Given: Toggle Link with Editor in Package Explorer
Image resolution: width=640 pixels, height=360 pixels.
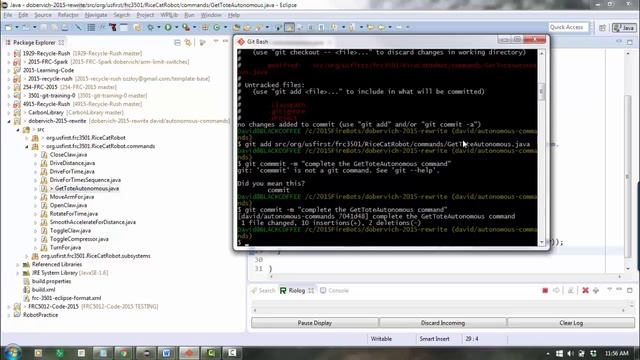Looking at the screenshot, I should point(188,42).
